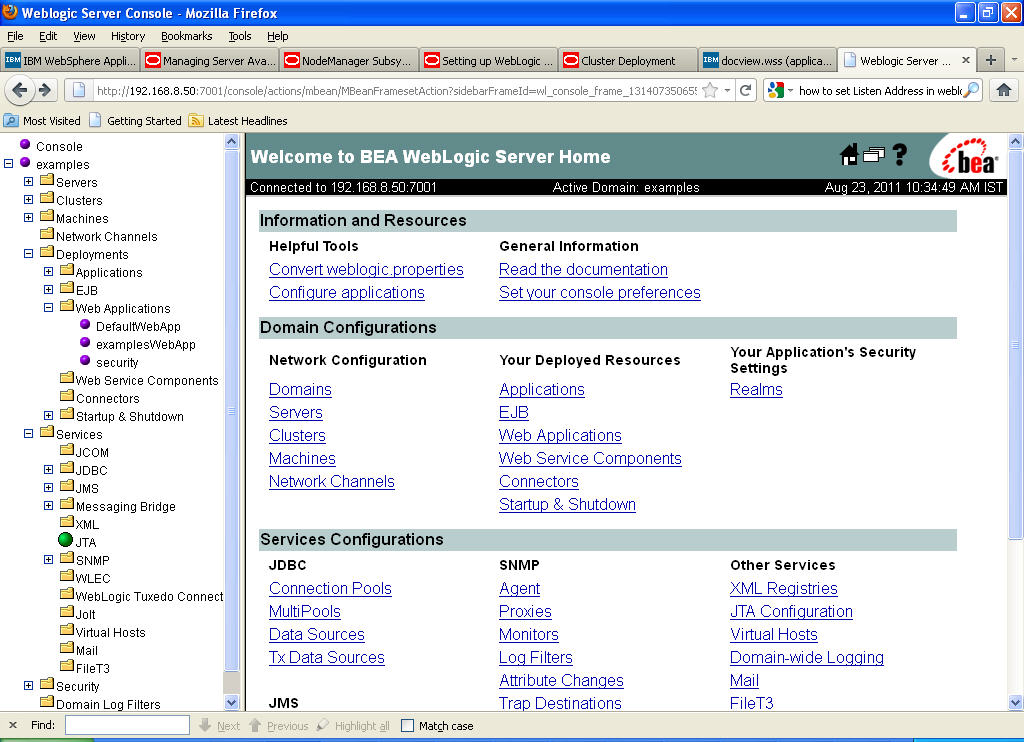Viewport: 1024px width, 742px height.
Task: Open new console window icon in header
Action: click(874, 155)
